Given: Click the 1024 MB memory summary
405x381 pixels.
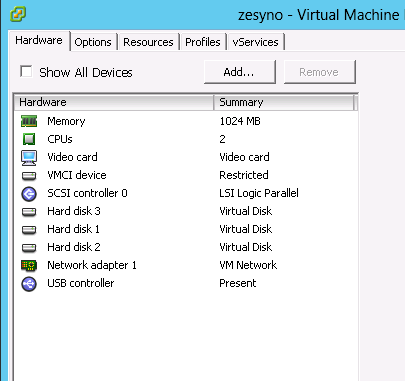Looking at the screenshot, I should point(240,121).
